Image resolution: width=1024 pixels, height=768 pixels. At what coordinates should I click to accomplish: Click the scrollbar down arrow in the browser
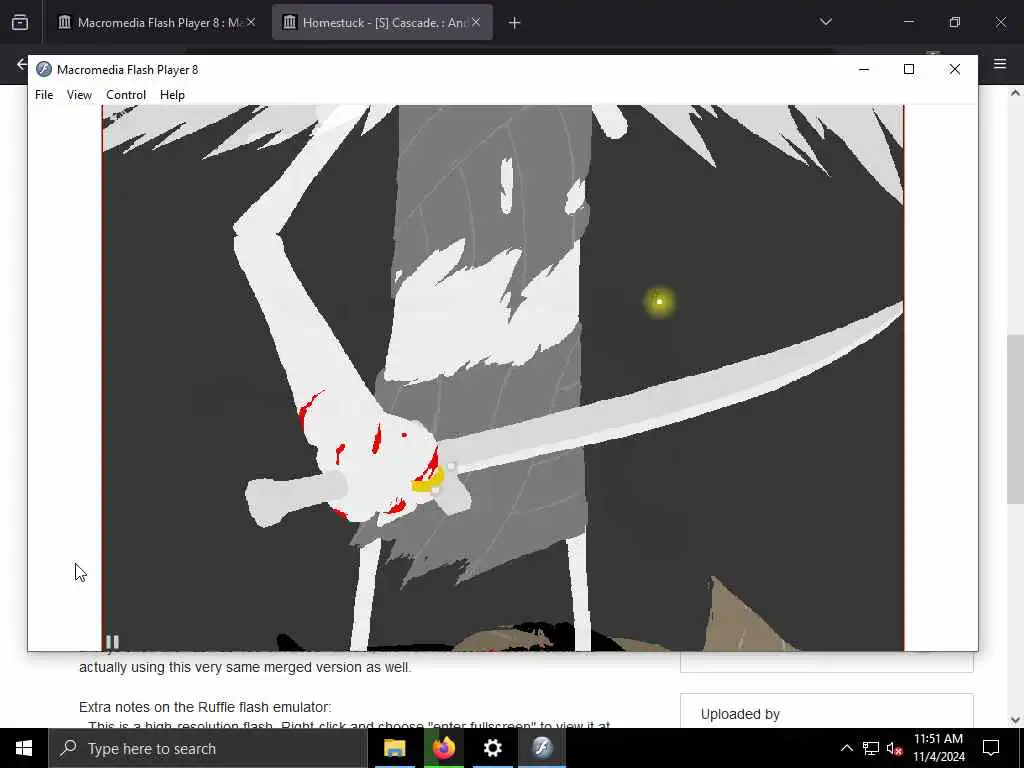click(x=1015, y=720)
